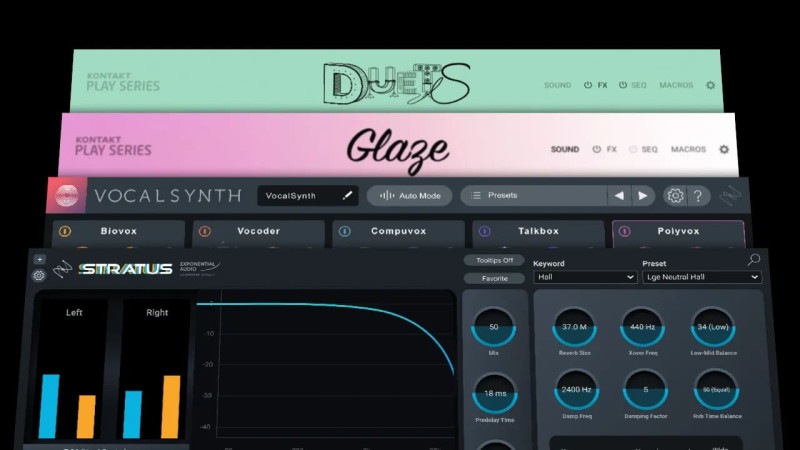Click Damping Factor knob at 5

click(645, 390)
